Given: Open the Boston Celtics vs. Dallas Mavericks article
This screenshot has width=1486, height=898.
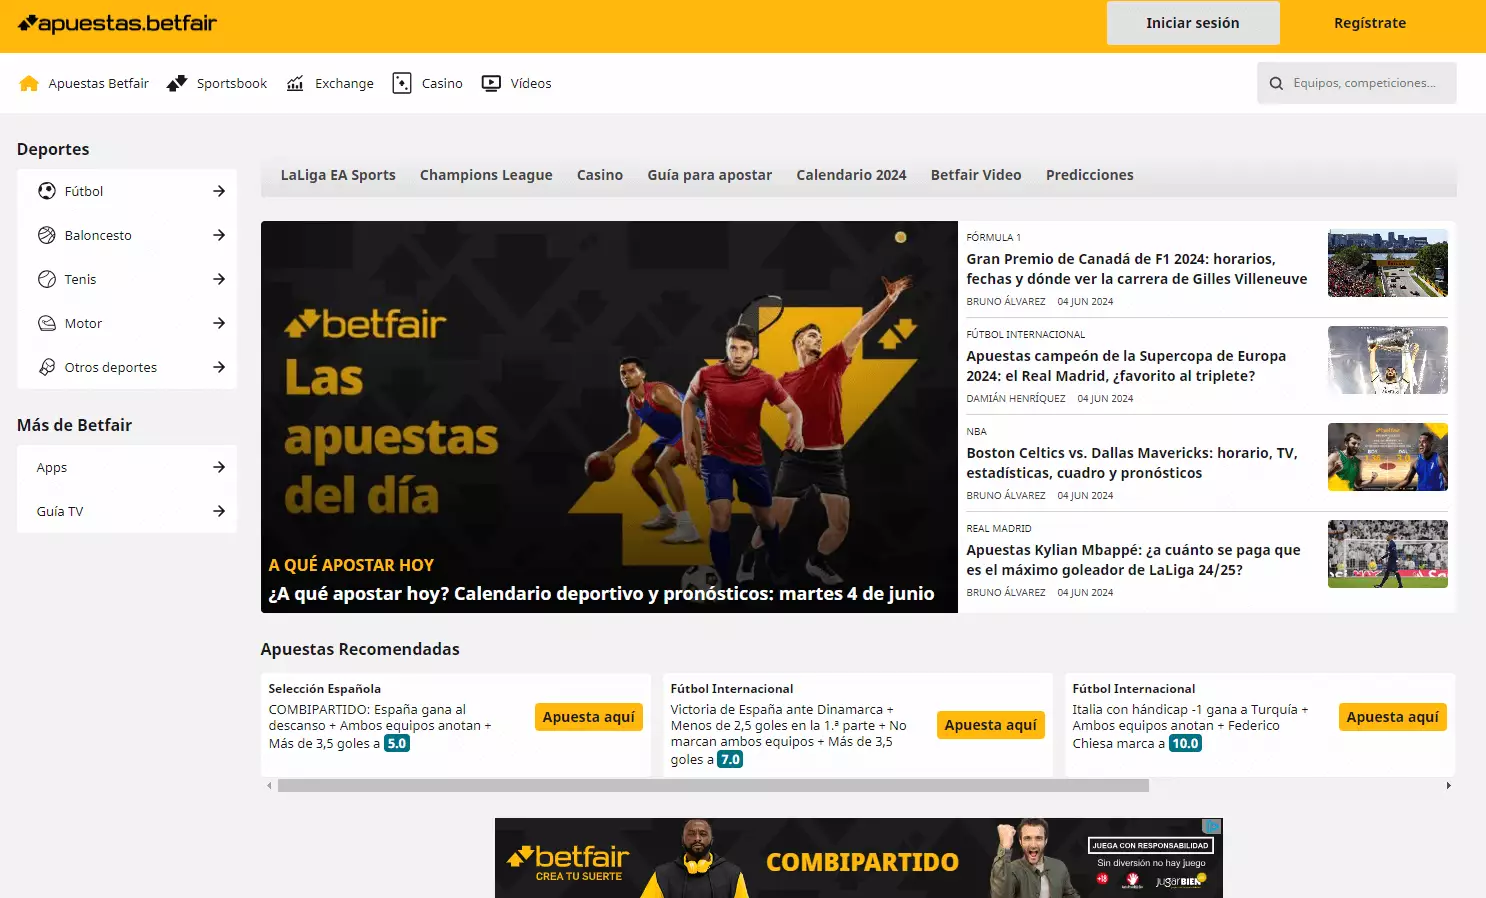Looking at the screenshot, I should pyautogui.click(x=1132, y=463).
